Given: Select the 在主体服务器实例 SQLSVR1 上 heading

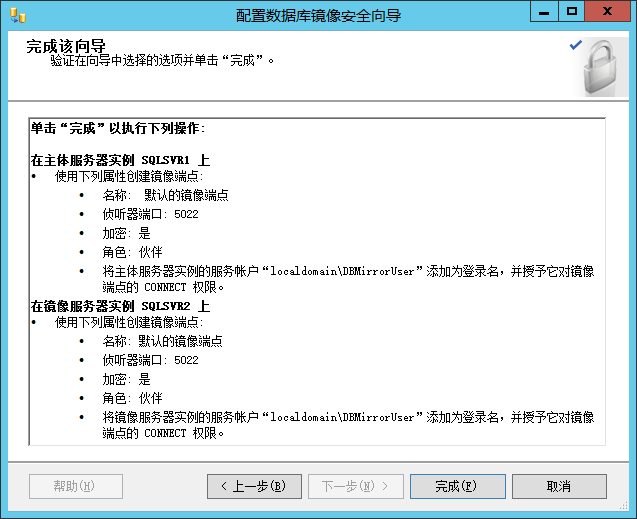Looking at the screenshot, I should pos(119,160).
